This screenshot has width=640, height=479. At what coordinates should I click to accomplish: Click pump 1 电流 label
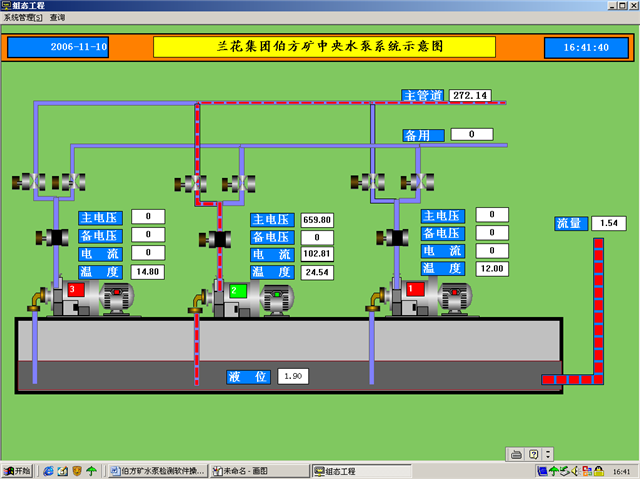pyautogui.click(x=442, y=251)
